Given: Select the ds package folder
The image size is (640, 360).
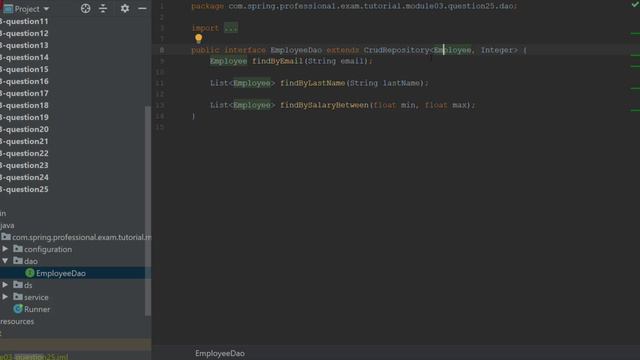Looking at the screenshot, I should pyautogui.click(x=22, y=285).
